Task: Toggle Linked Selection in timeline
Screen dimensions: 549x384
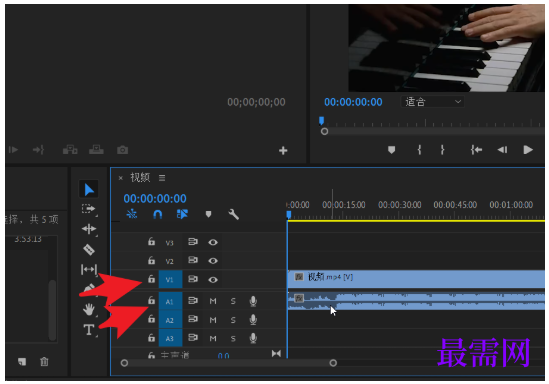Action: (182, 214)
